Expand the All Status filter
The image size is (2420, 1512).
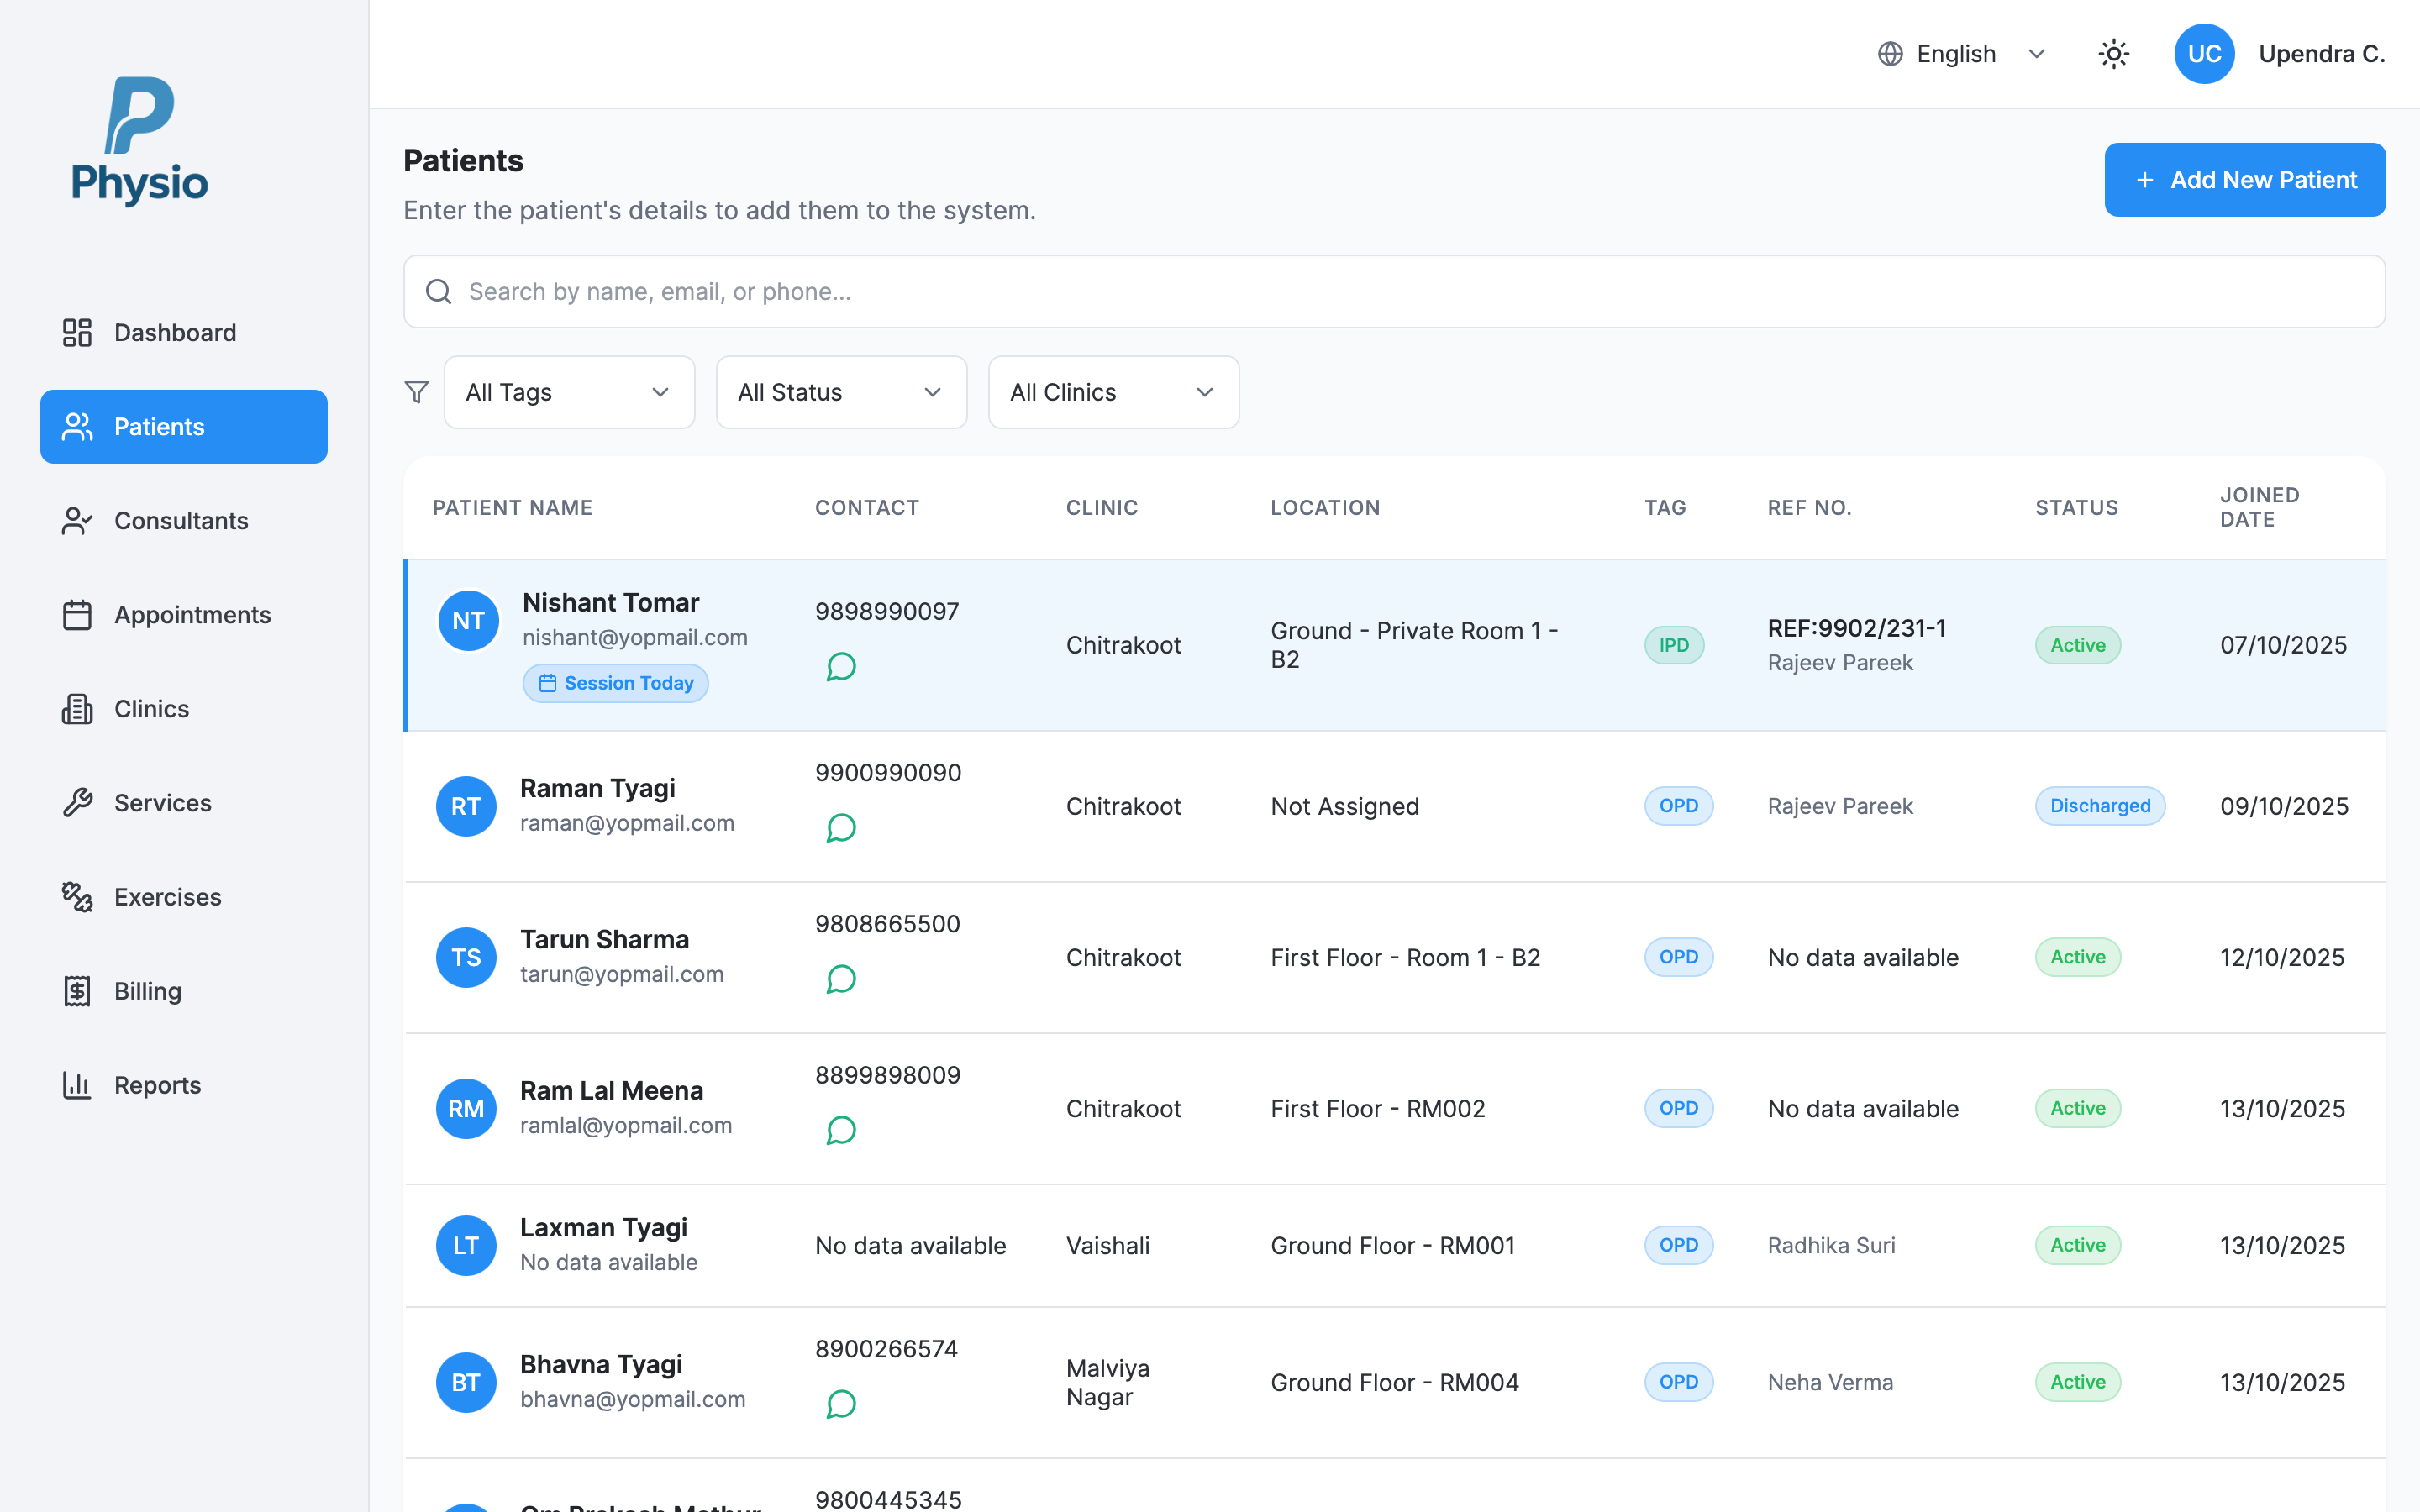click(x=841, y=392)
